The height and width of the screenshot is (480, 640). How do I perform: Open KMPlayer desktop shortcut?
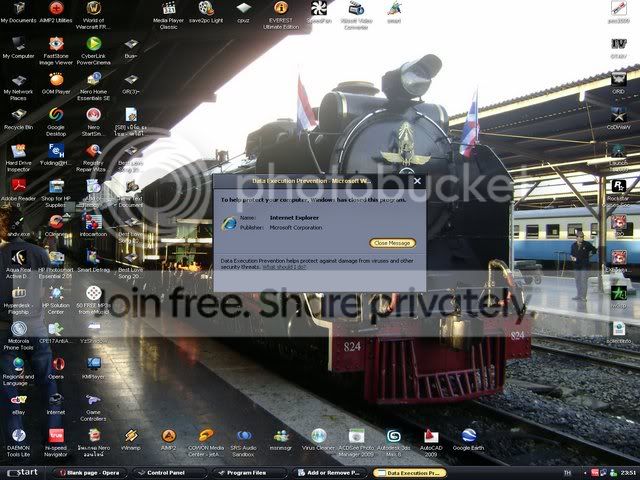click(x=94, y=365)
